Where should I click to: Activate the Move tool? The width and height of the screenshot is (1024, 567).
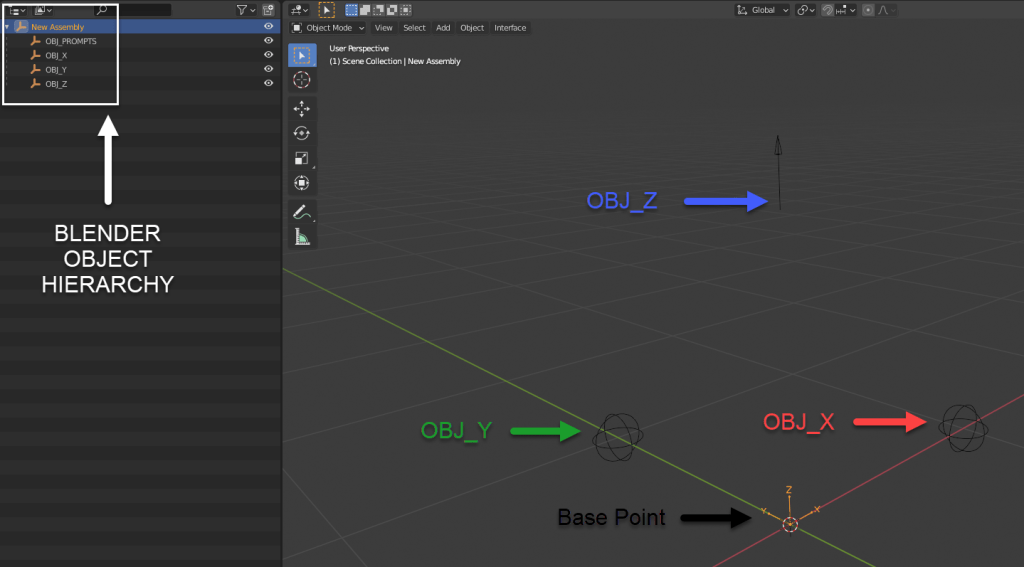click(301, 109)
